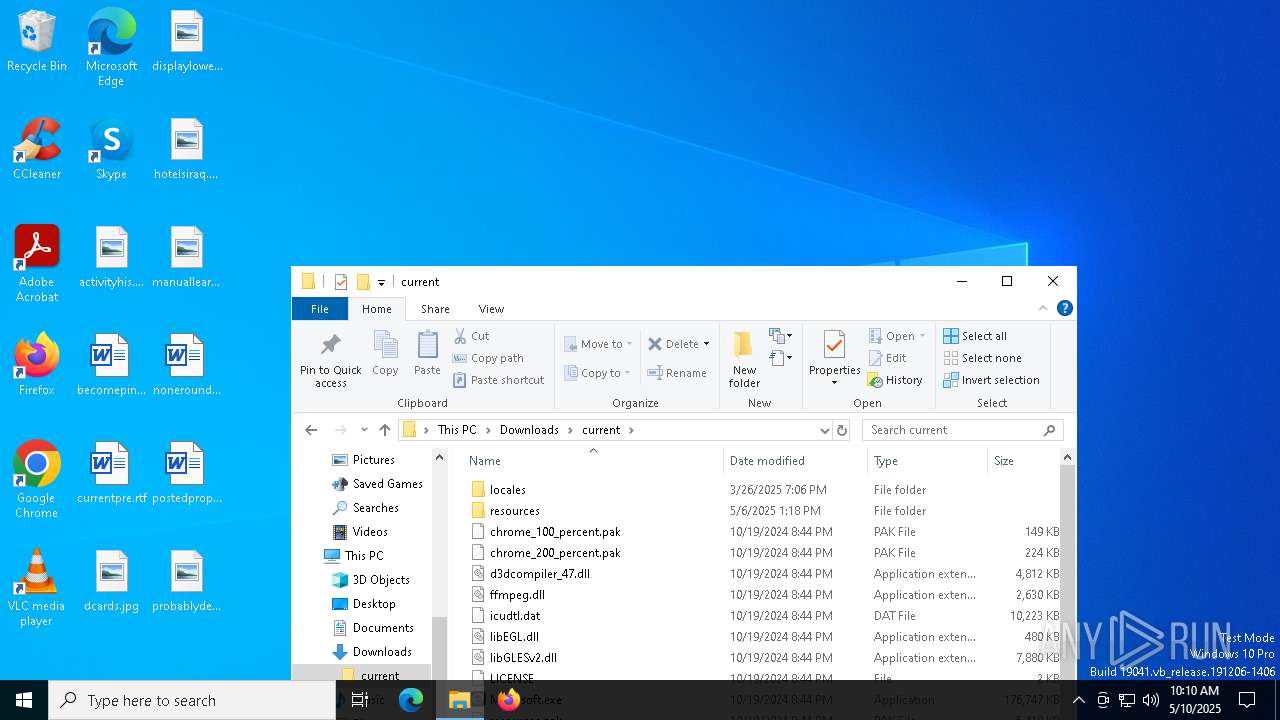This screenshot has height=720, width=1280.
Task: Create a New folder from ribbon
Action: point(744,360)
